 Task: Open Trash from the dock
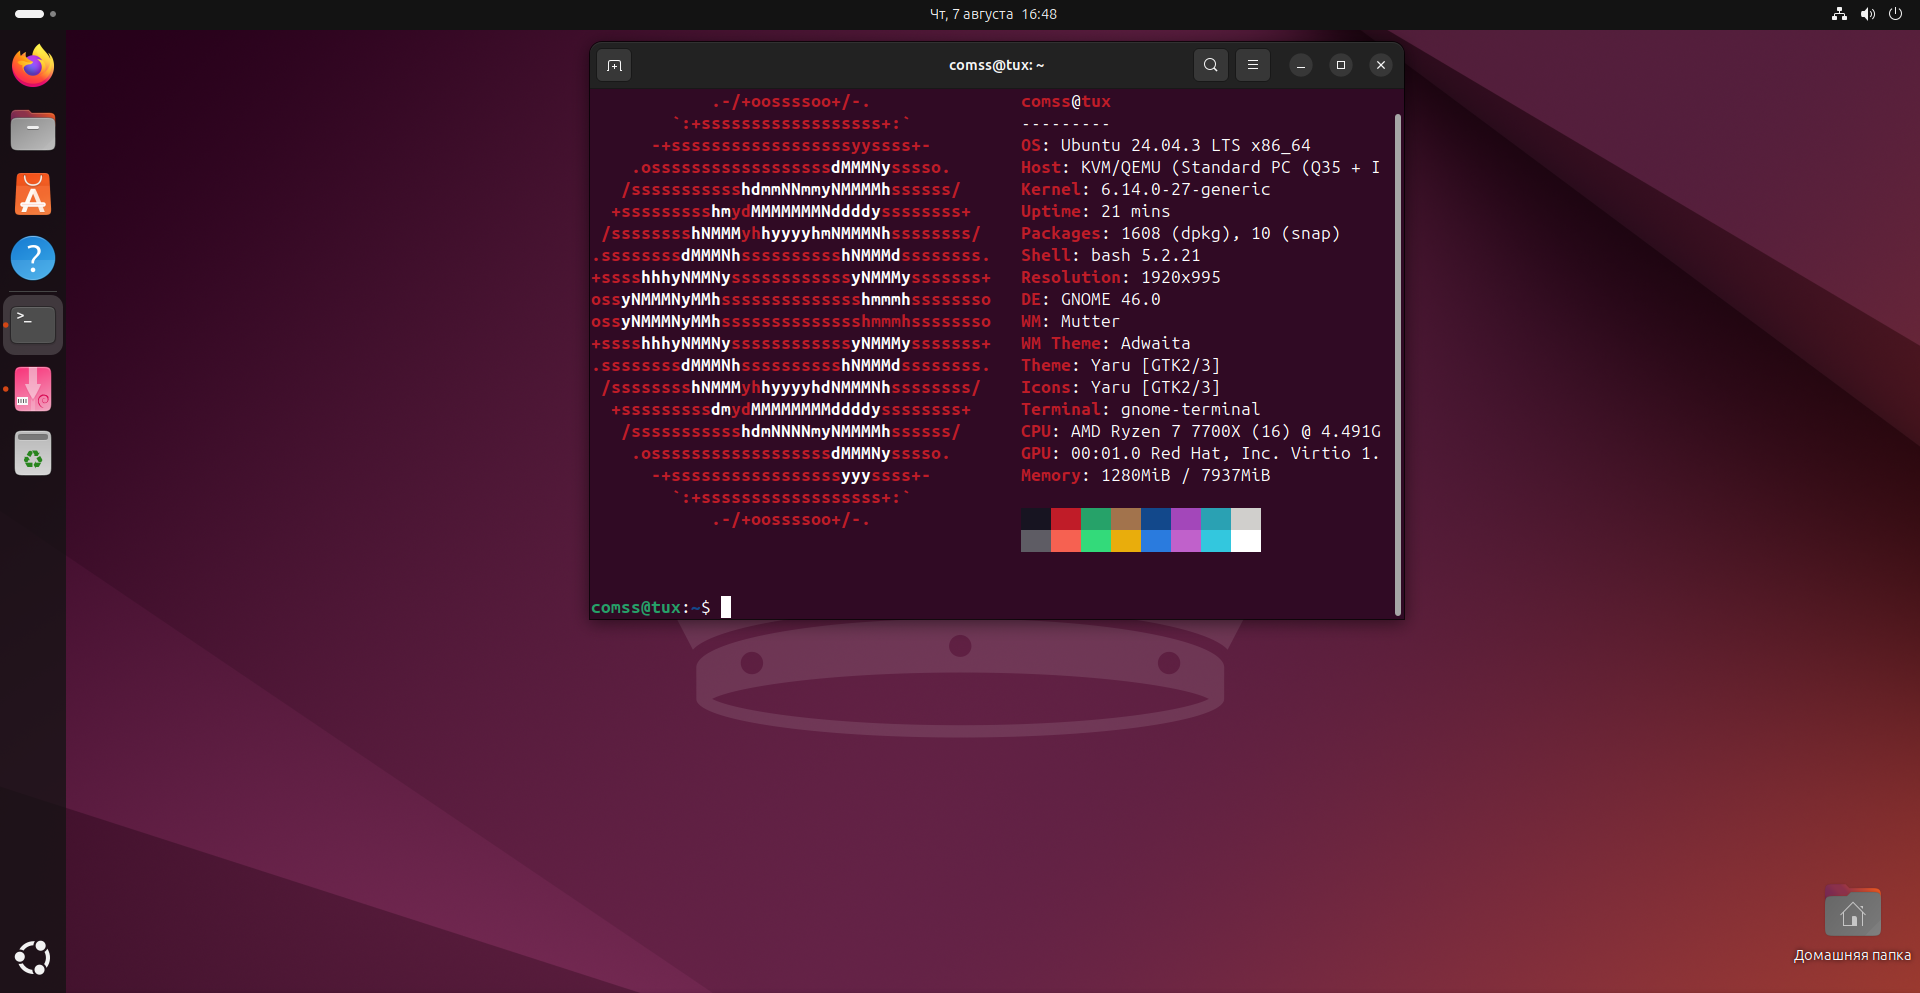click(x=33, y=453)
